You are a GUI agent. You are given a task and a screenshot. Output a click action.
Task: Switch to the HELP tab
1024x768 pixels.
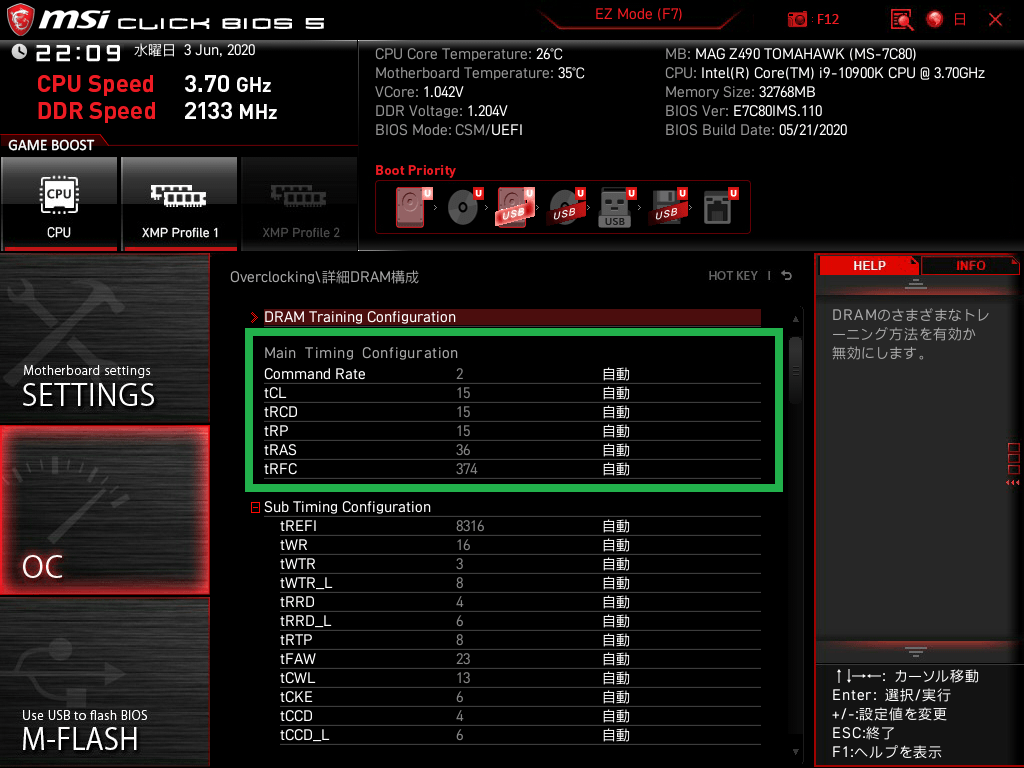tap(869, 265)
